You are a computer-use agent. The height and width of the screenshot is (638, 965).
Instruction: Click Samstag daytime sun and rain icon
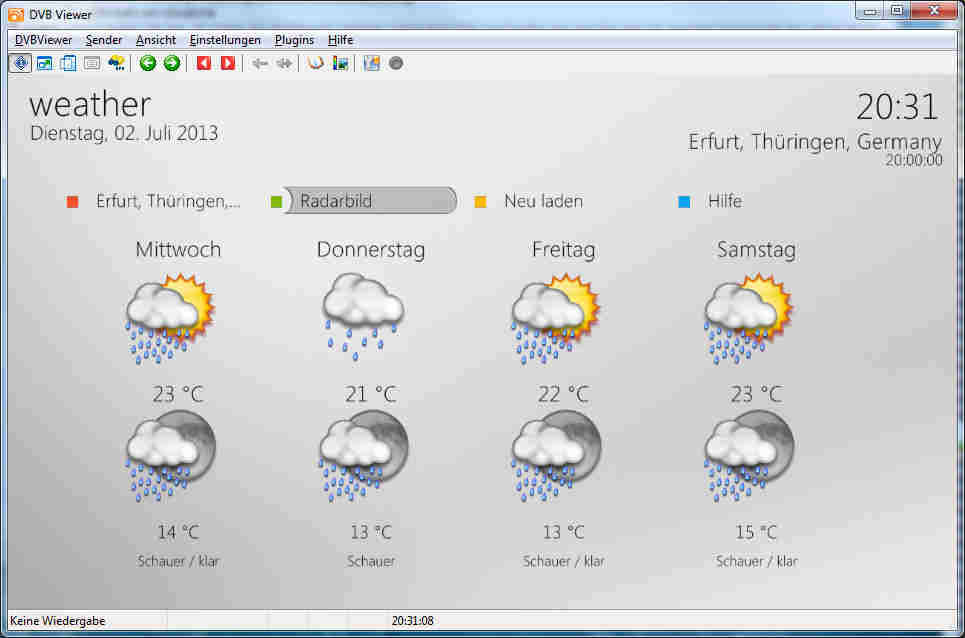point(748,319)
